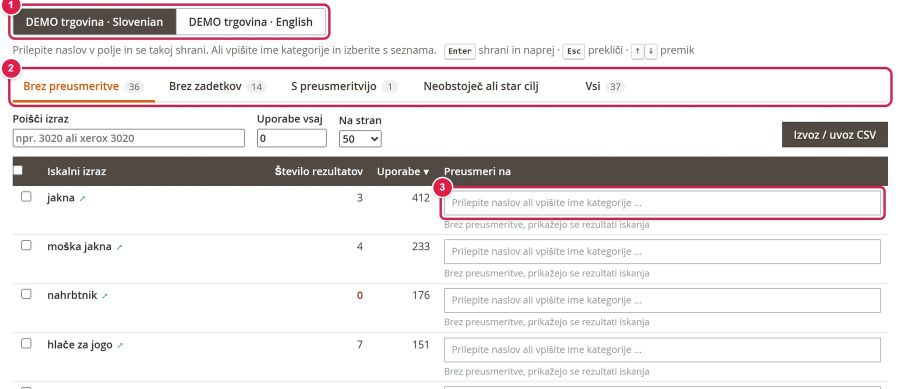Viewport: 900px width, 389px height.
Task: Click usage value 233
Action: [x=421, y=246]
